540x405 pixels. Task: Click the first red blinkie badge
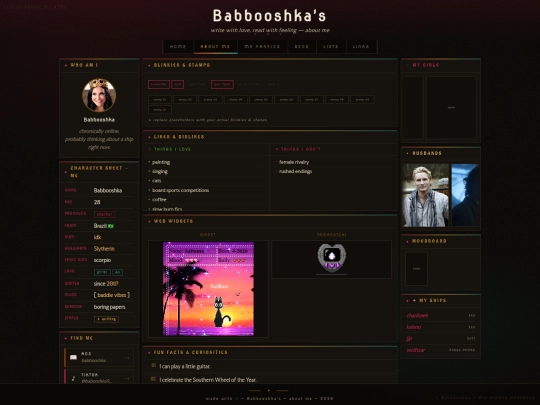[x=159, y=84]
